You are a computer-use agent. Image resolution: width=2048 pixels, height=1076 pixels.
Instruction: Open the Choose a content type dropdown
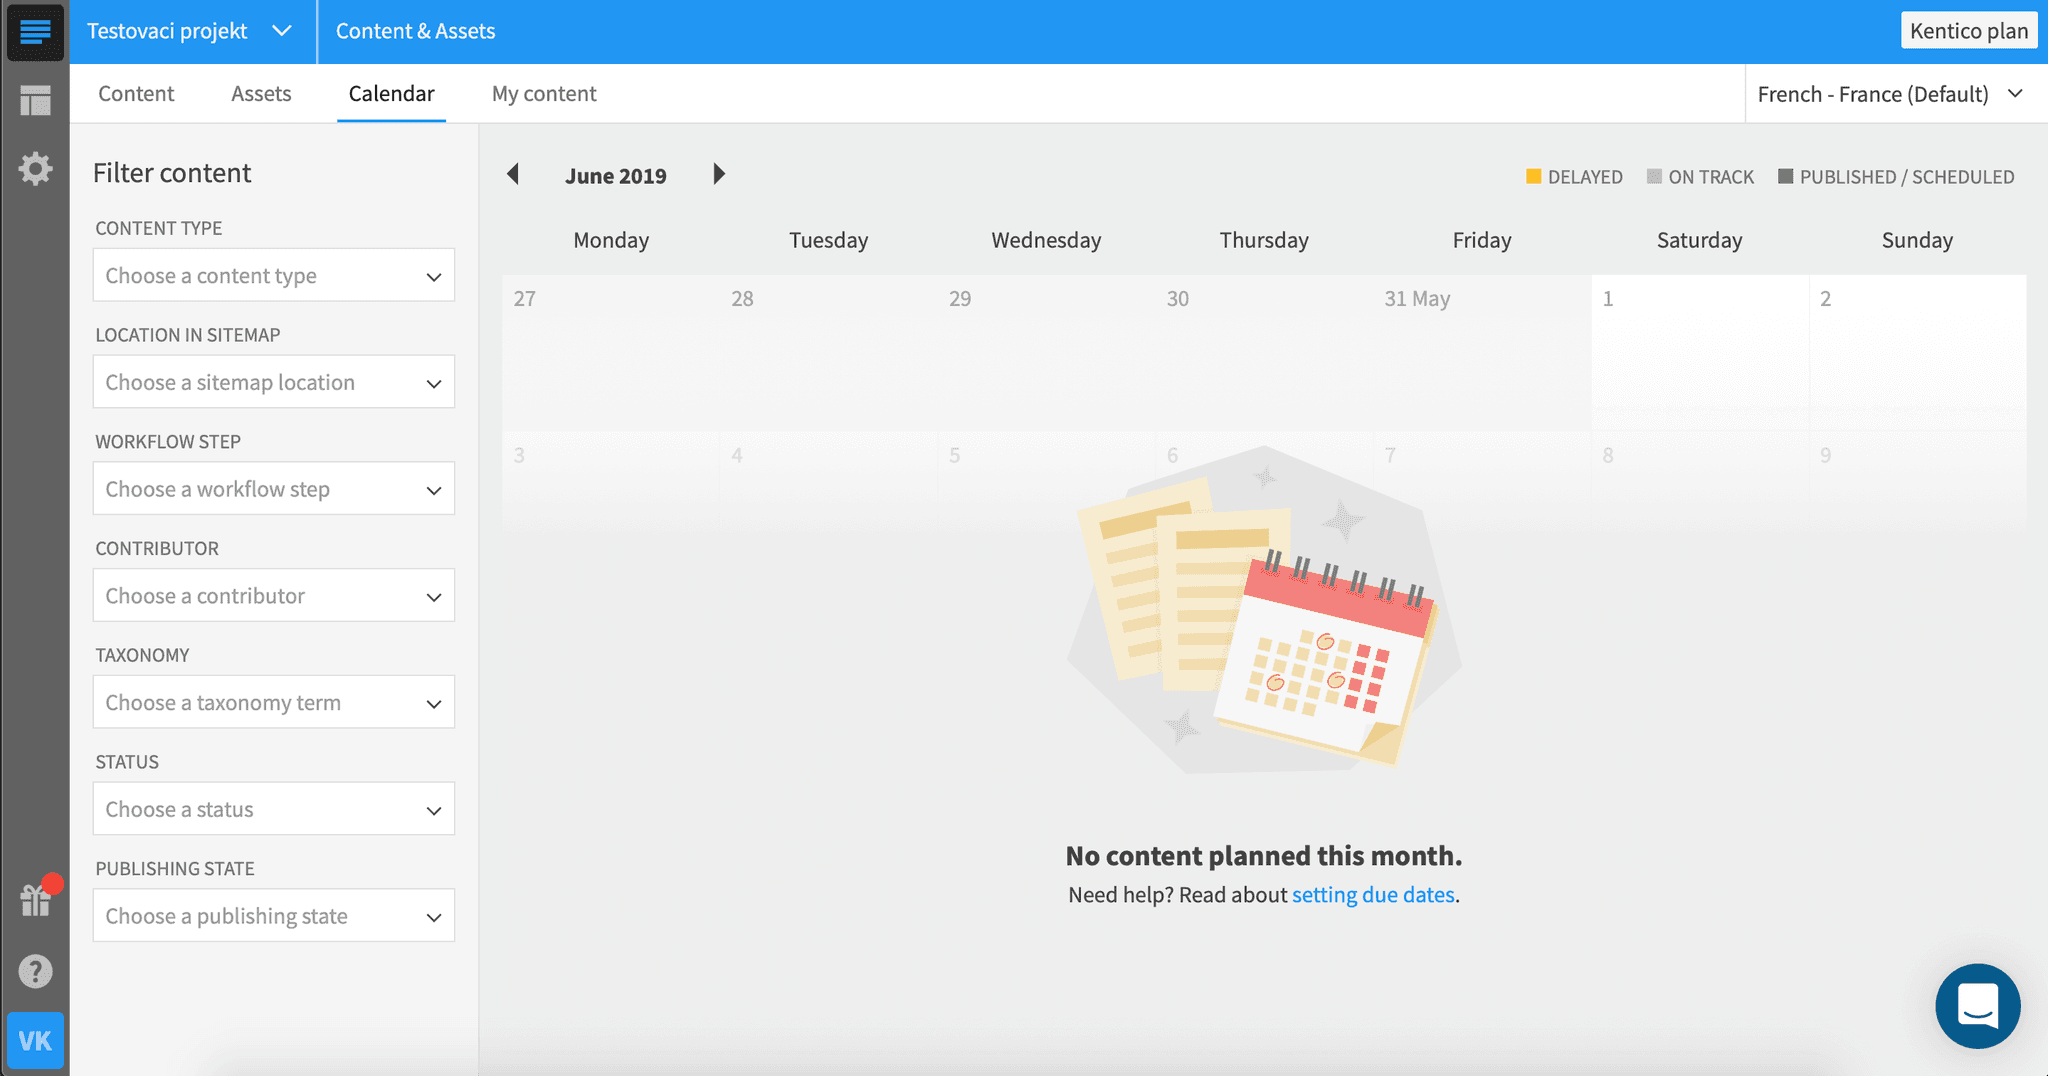point(273,275)
